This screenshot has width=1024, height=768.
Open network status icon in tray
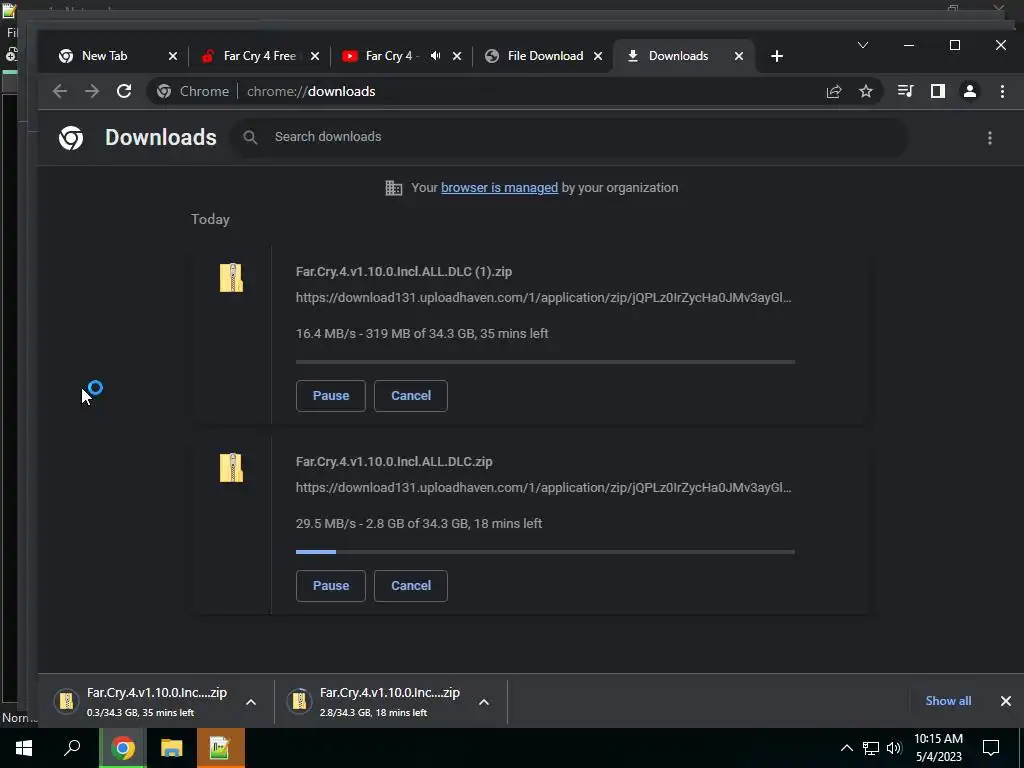click(x=871, y=748)
